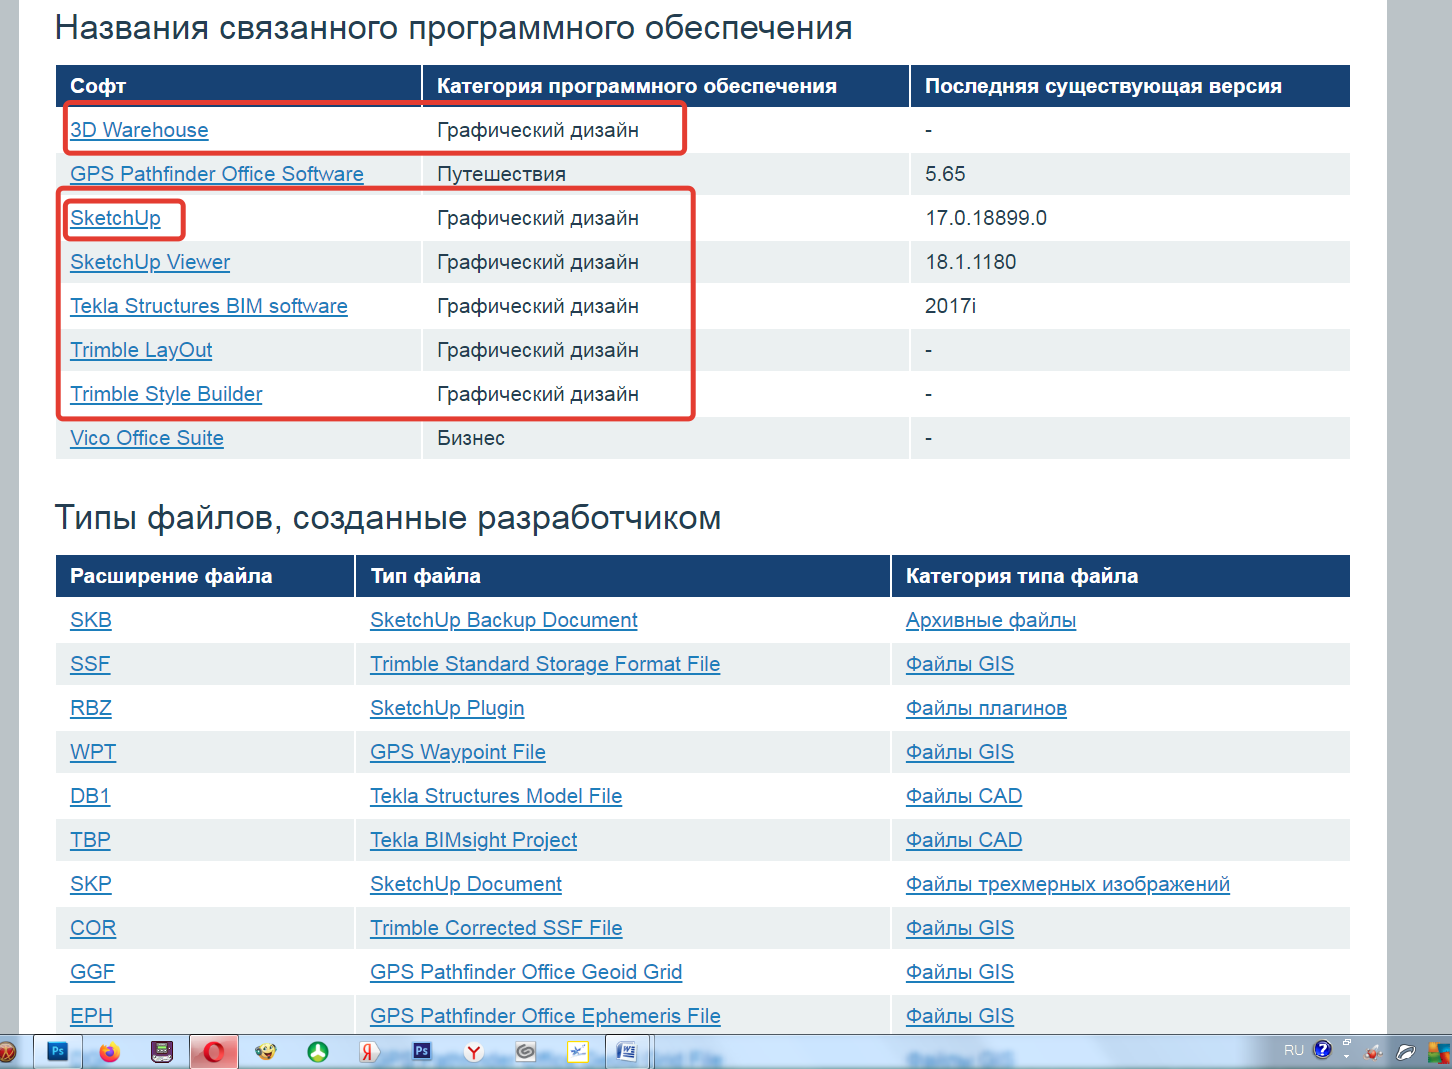Open the red Yandex Я taskbar icon
Image resolution: width=1452 pixels, height=1069 pixels.
pyautogui.click(x=369, y=1052)
